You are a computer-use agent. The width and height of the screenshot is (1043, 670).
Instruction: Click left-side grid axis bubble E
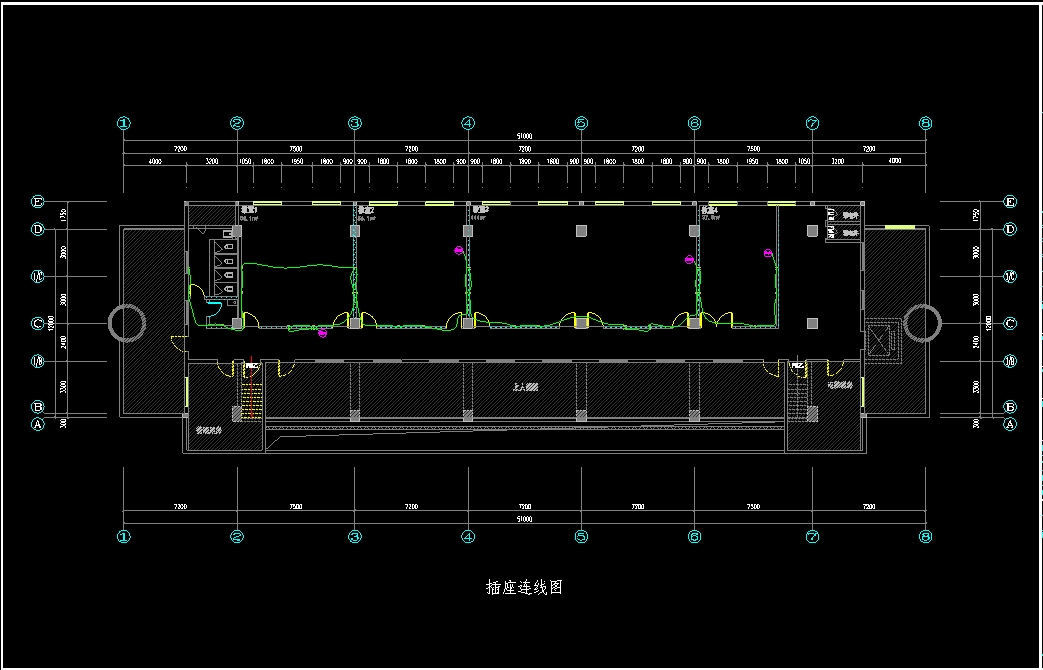coord(38,202)
